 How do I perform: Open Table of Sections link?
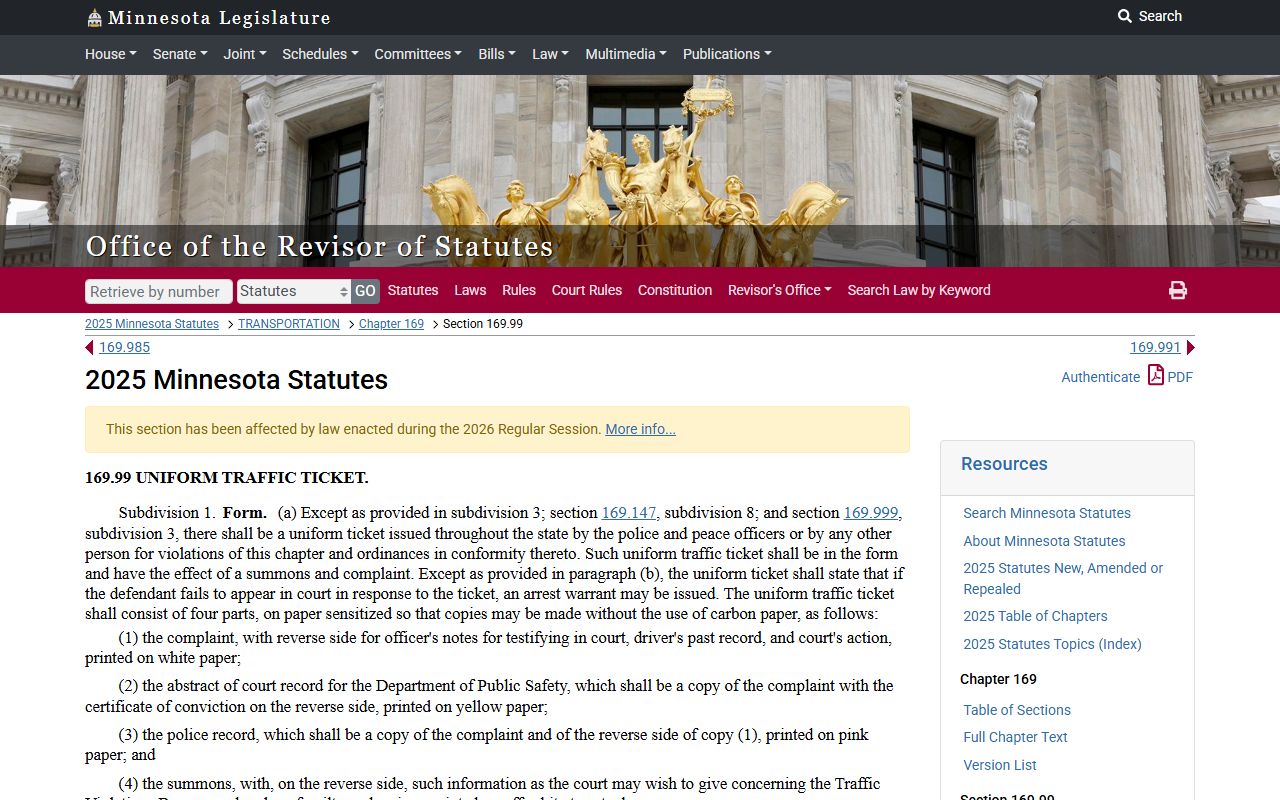pyautogui.click(x=1017, y=710)
